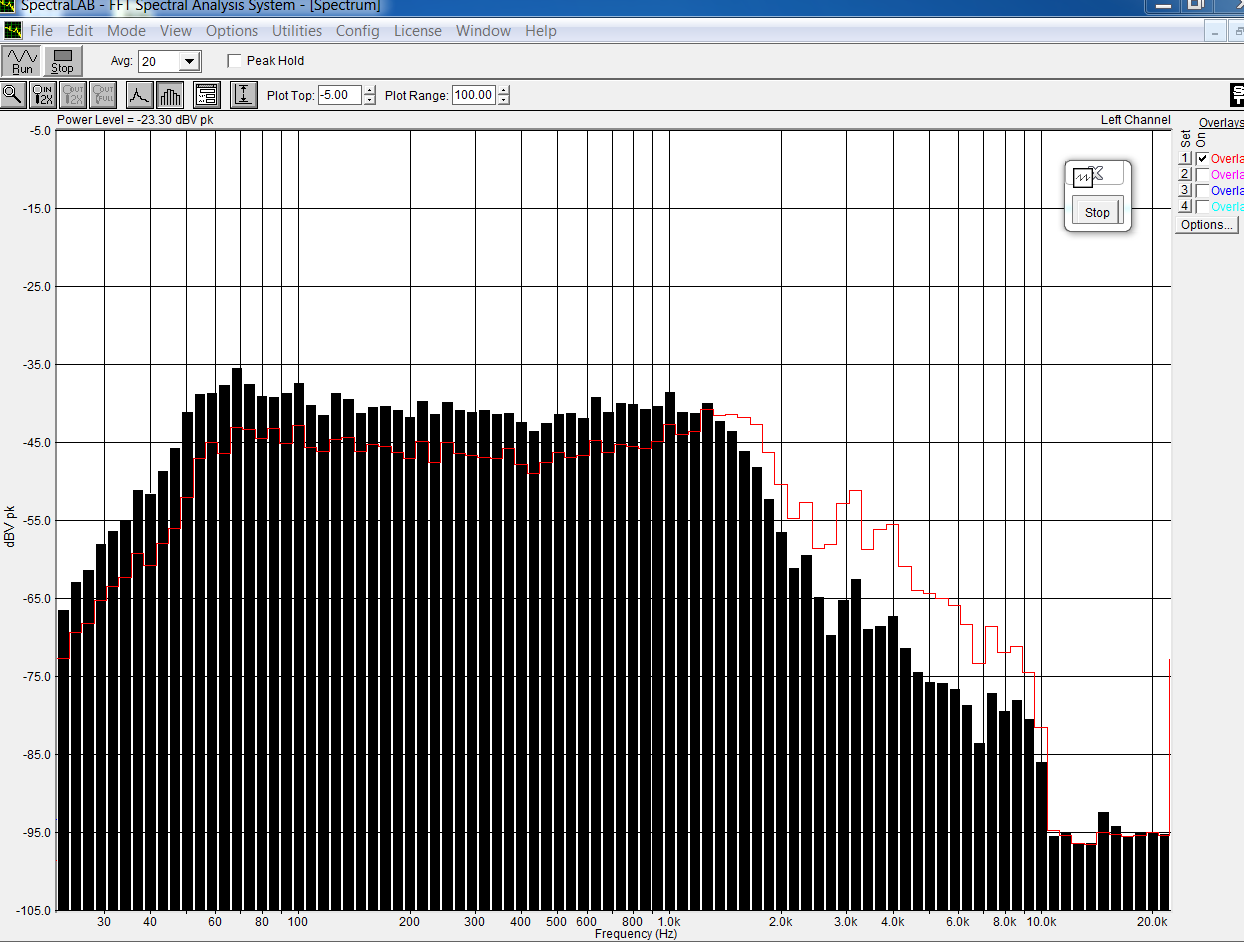
Task: Click Set overlay 2 button
Action: 1185,175
